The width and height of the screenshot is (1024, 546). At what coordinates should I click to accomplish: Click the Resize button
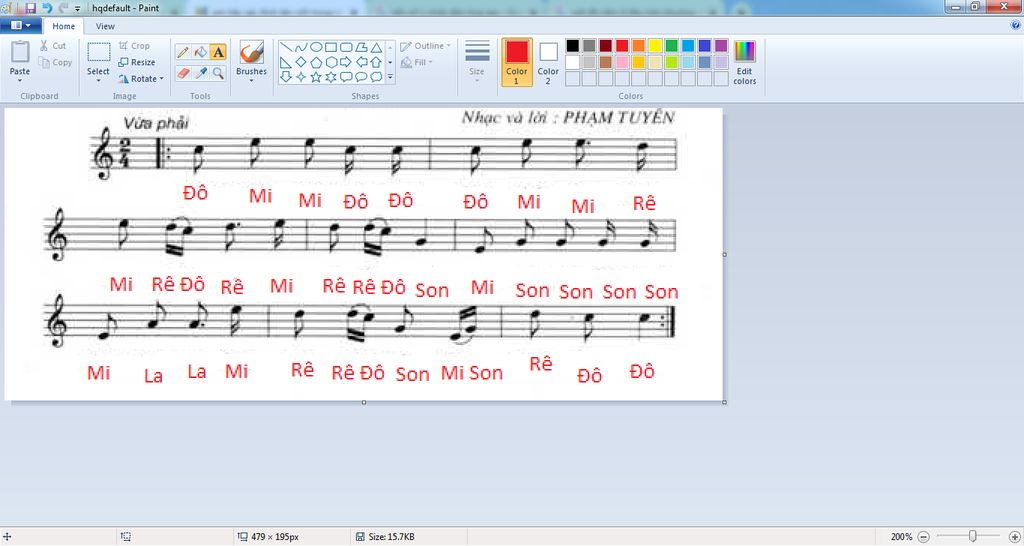[137, 62]
